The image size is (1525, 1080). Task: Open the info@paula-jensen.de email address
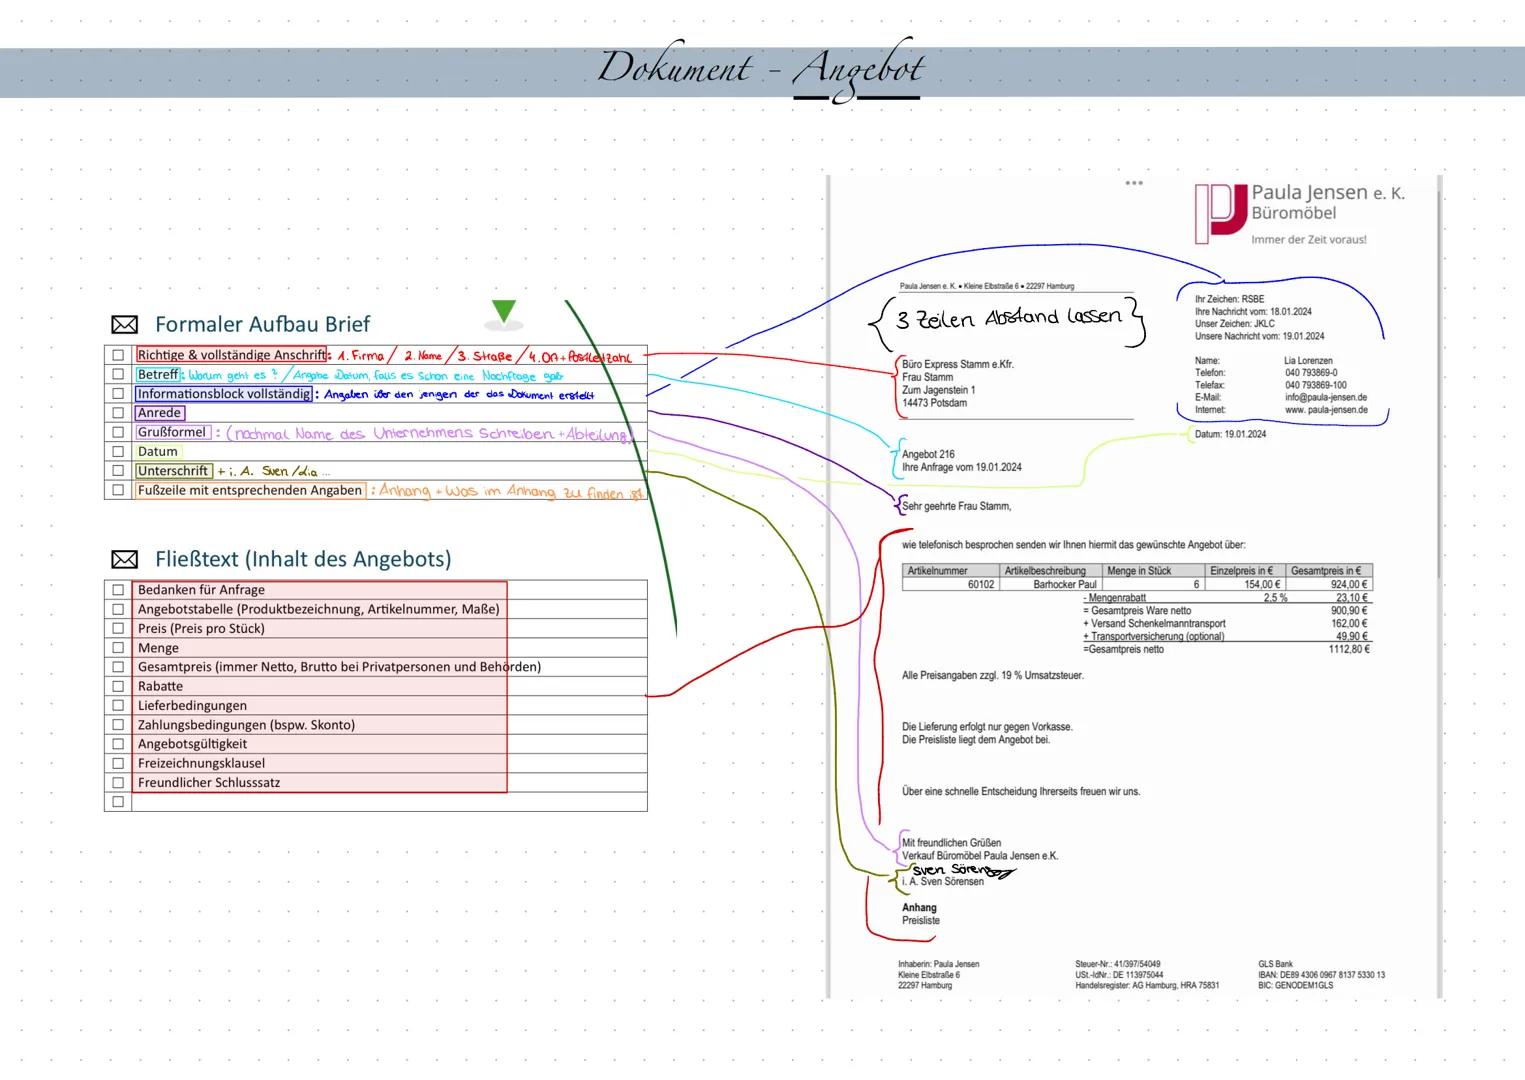coord(1325,397)
